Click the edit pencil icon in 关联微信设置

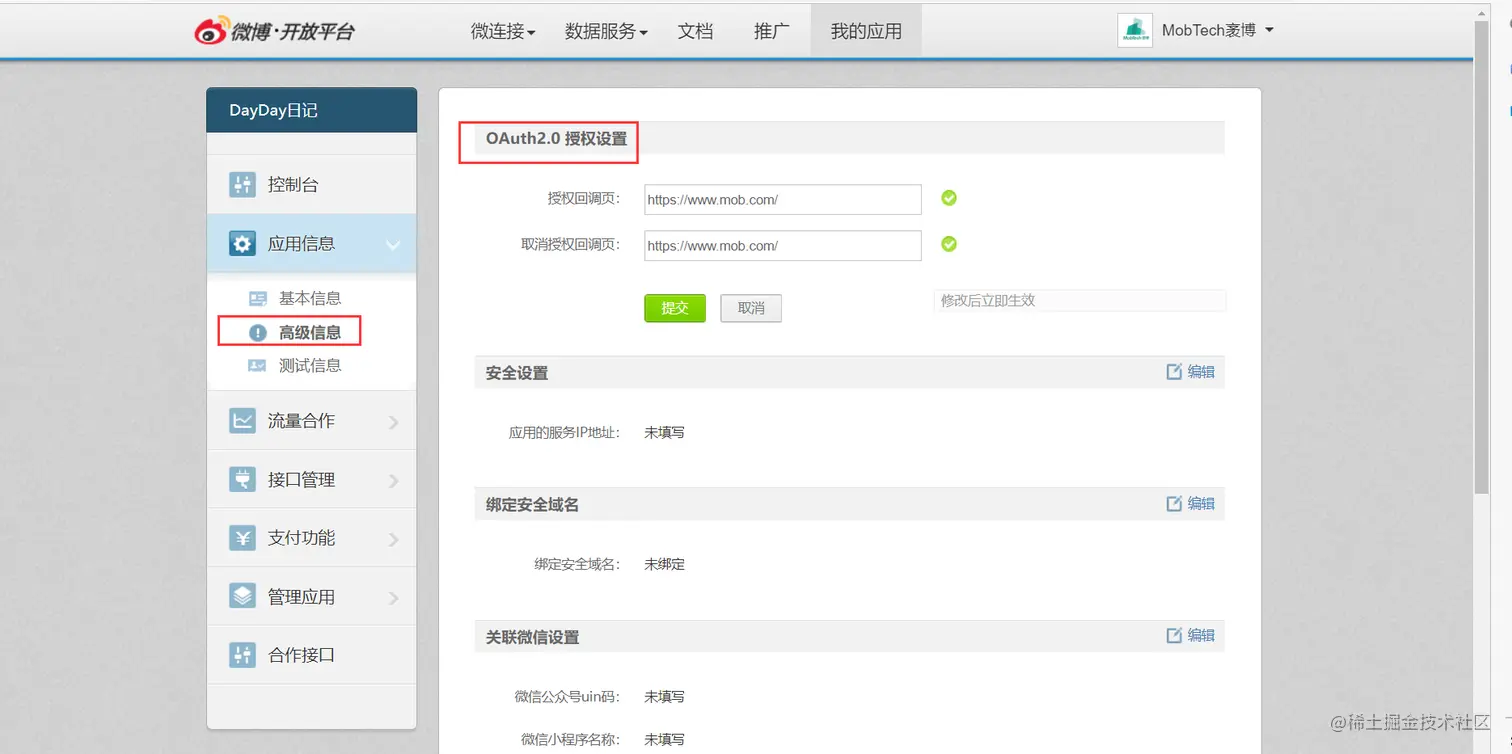pos(1174,636)
